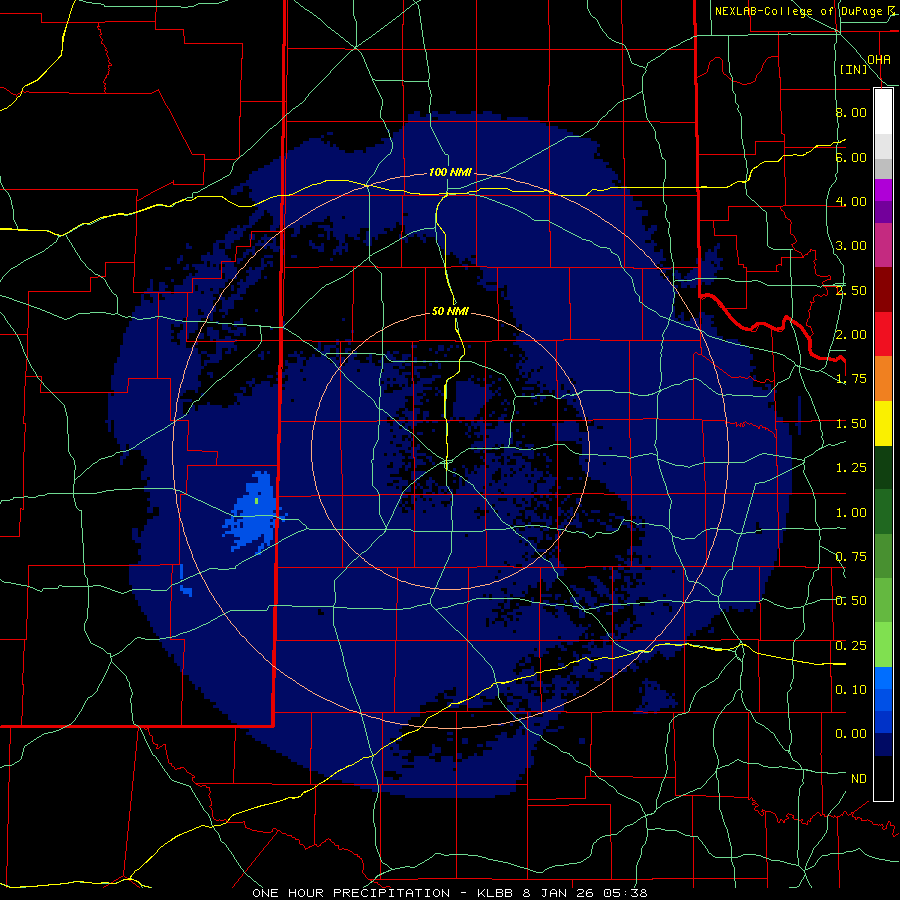The width and height of the screenshot is (900, 900).
Task: Click the black ND legend swatch
Action: point(883,778)
